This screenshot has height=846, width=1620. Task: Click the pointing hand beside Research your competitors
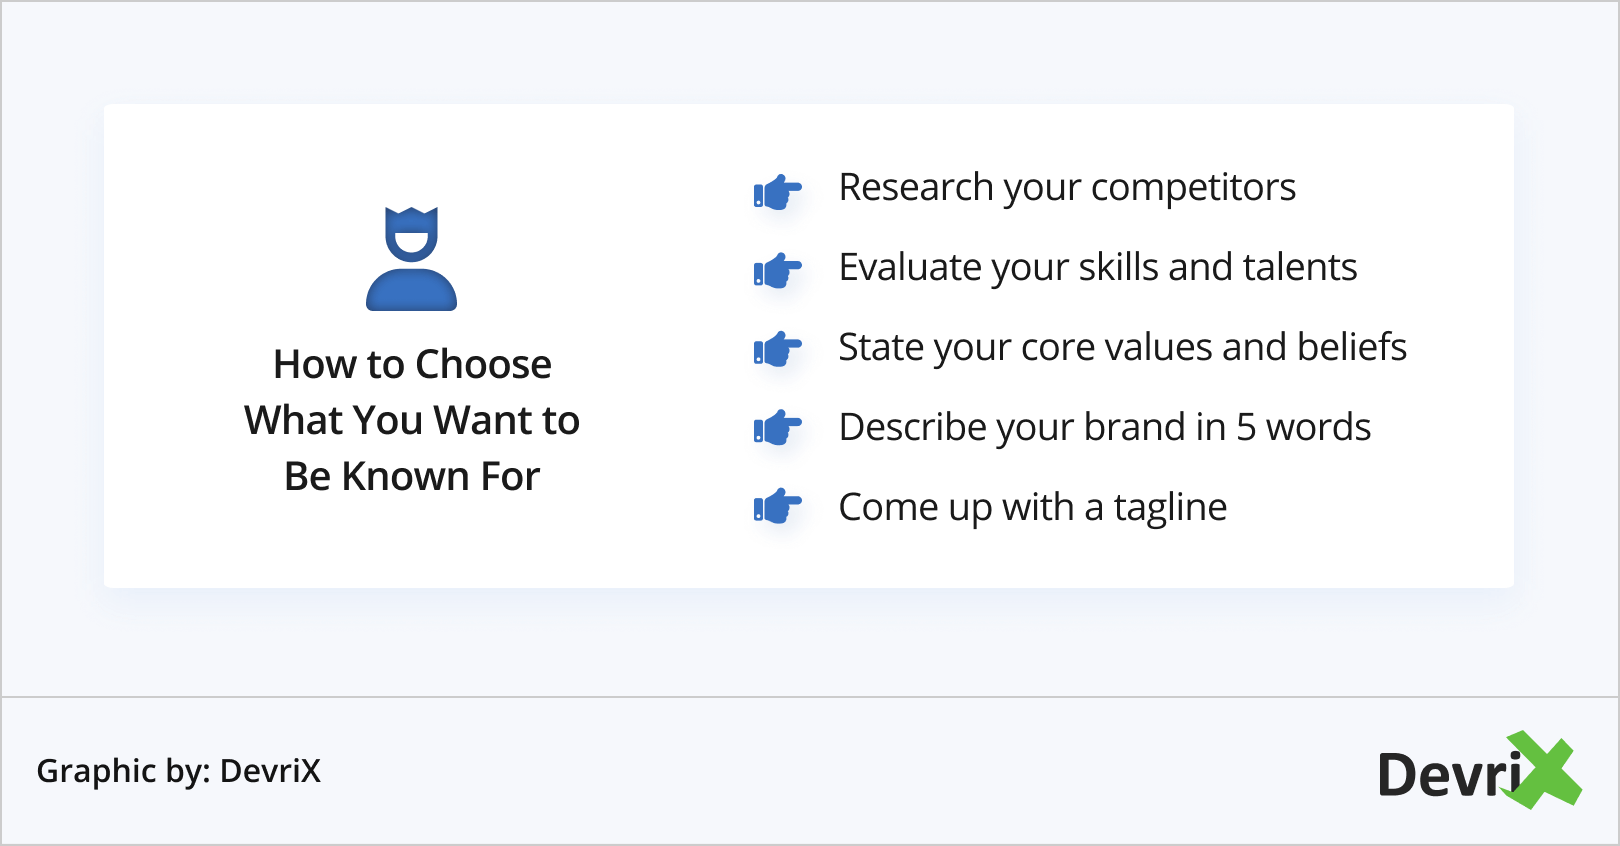(x=777, y=191)
